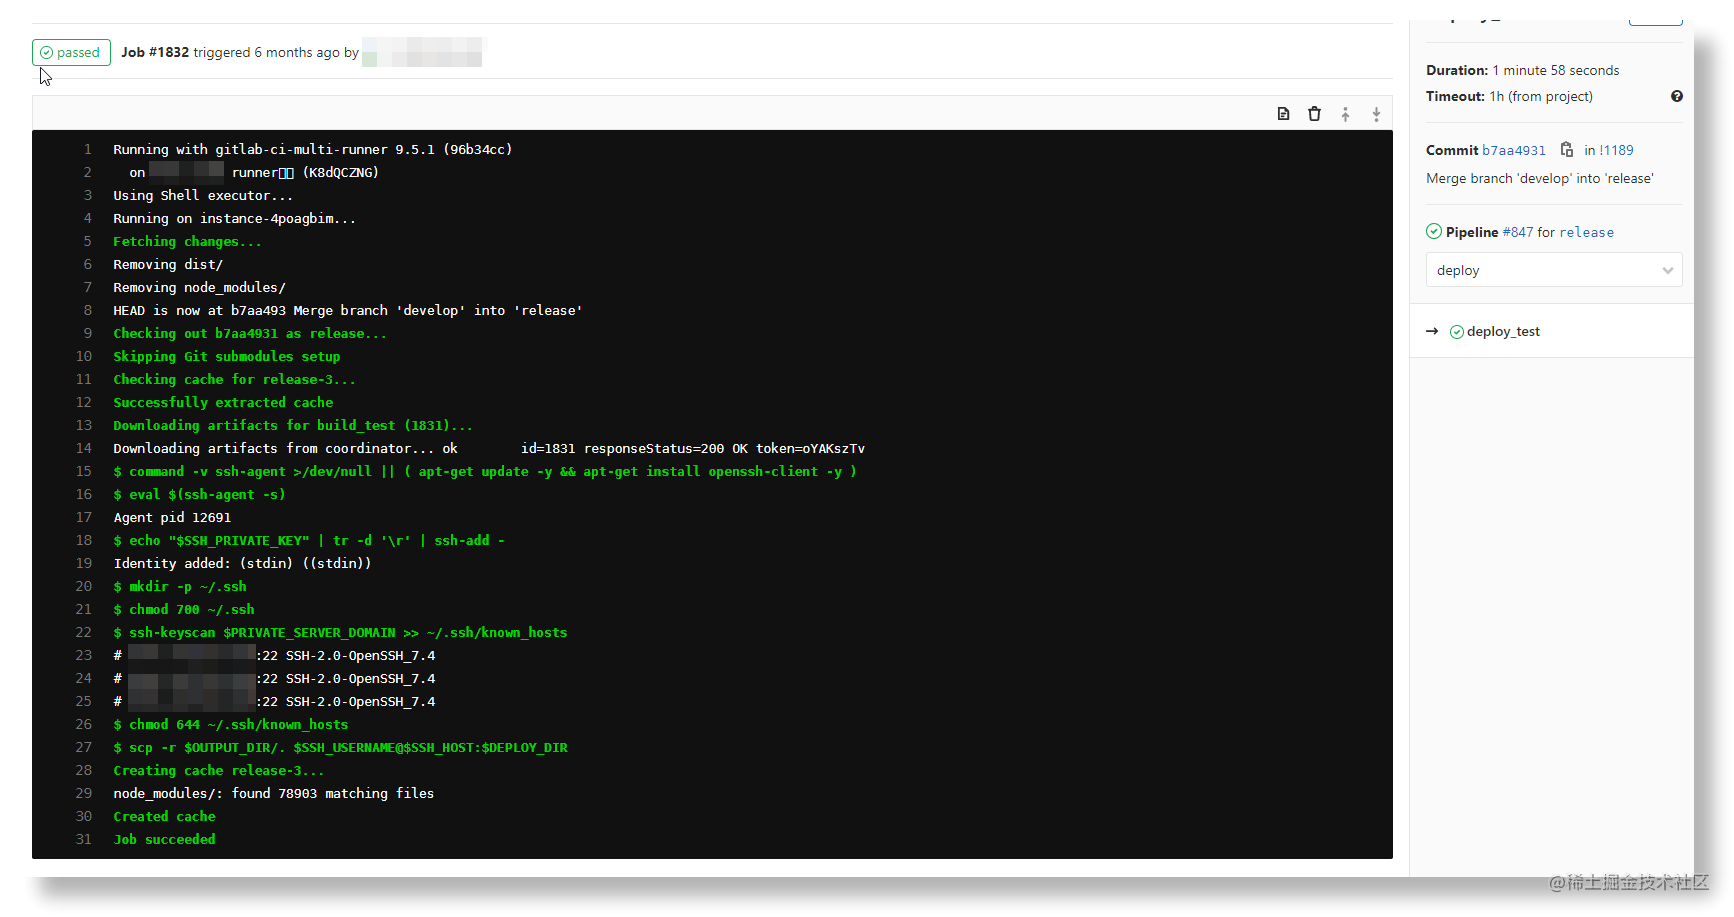Click log line '$ chmod 700 ~/.ssh'

tap(184, 609)
